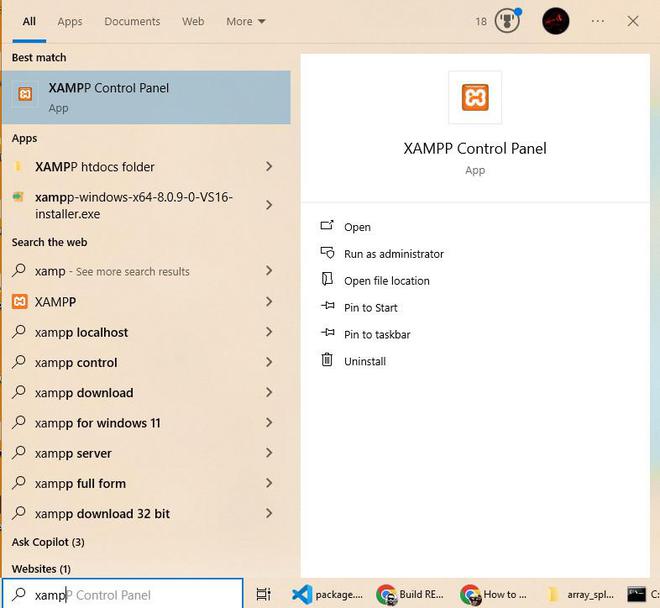660x608 pixels.
Task: Click the search box containing xamp
Action: [x=122, y=595]
